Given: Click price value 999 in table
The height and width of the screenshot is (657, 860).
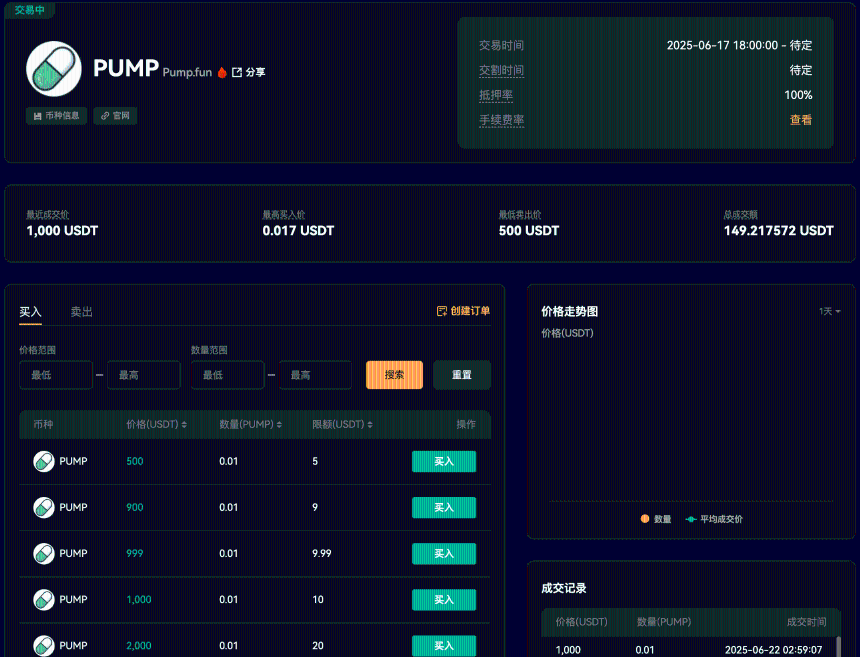Looking at the screenshot, I should coord(135,553).
